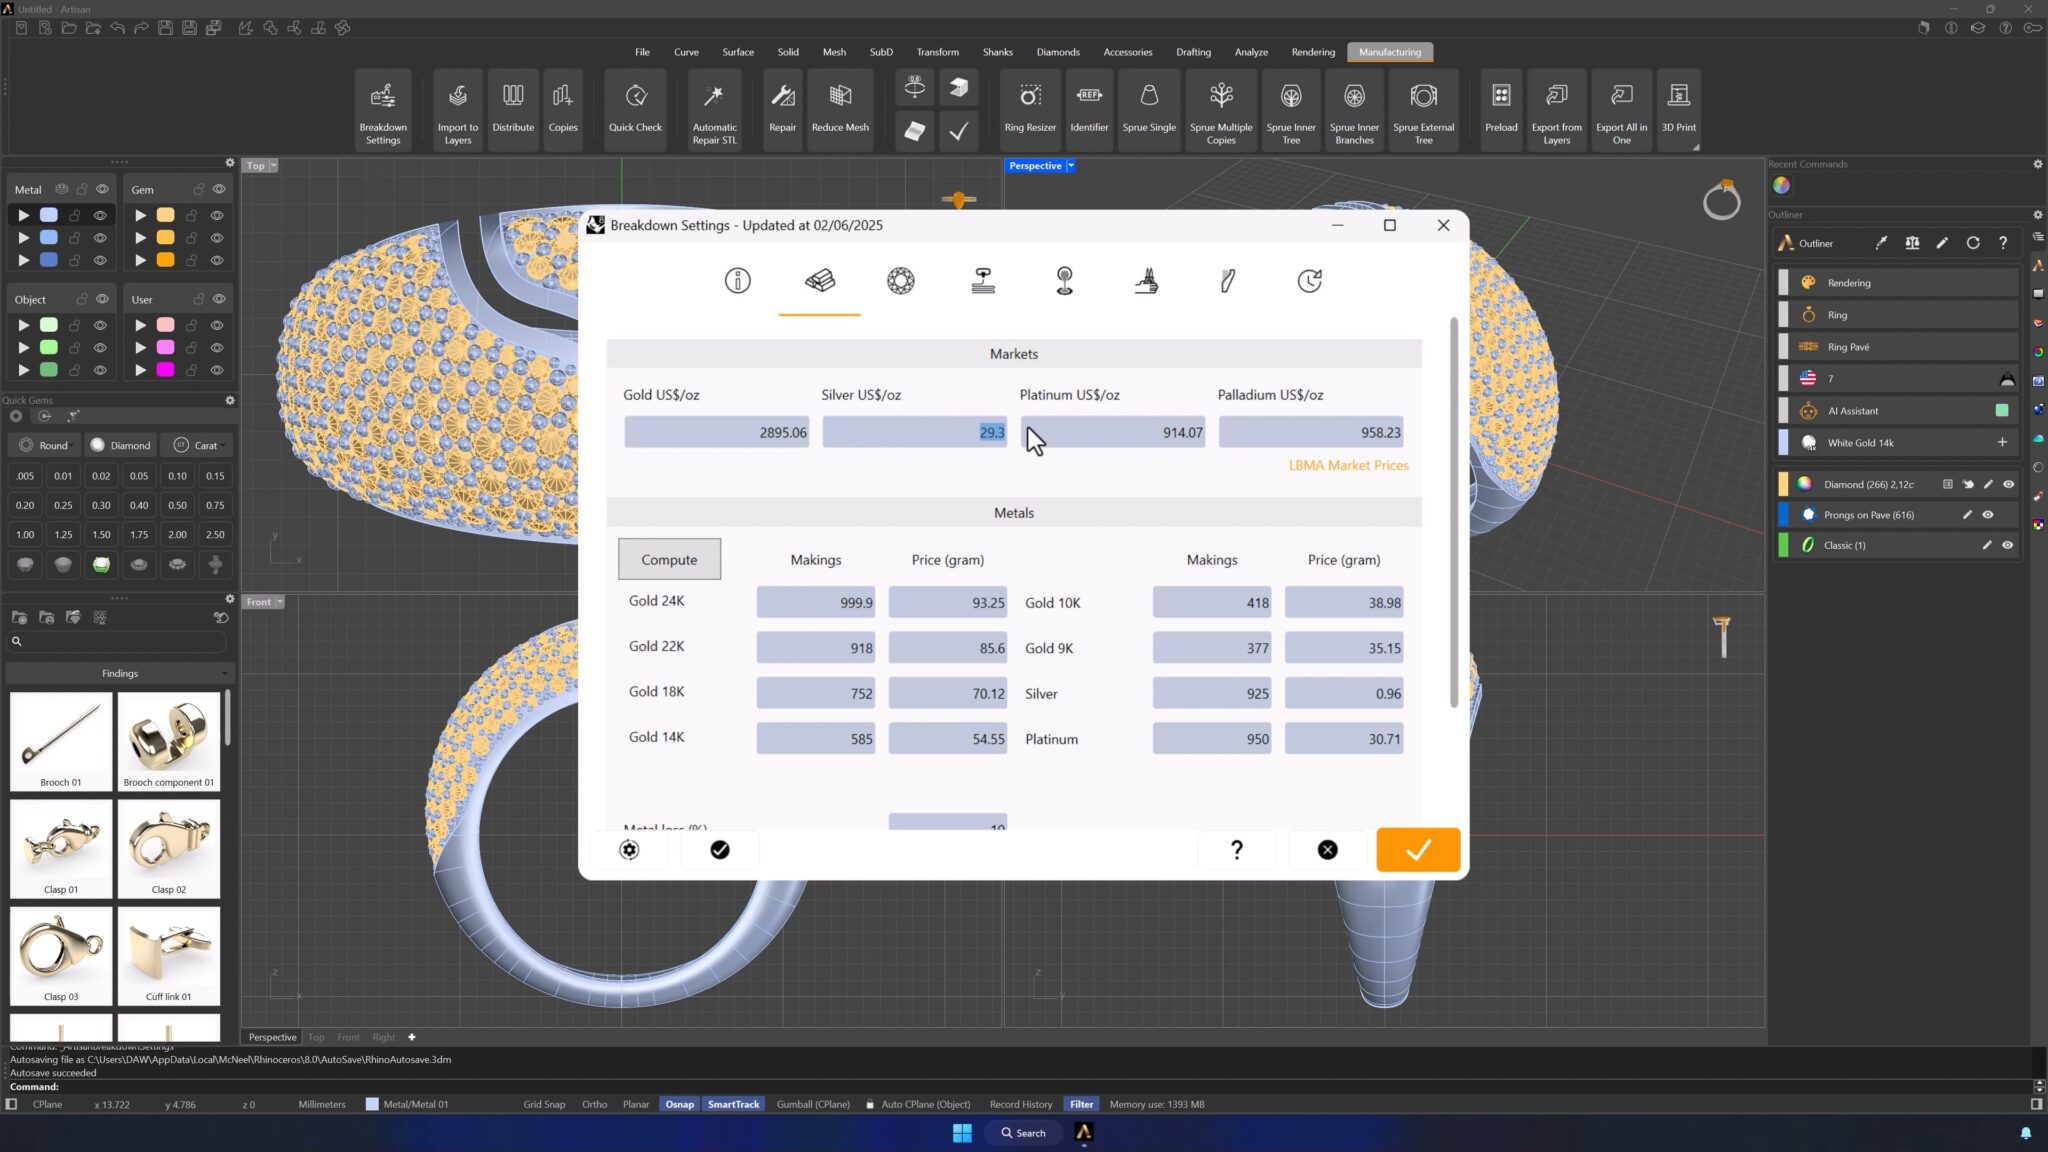This screenshot has height=1152, width=2048.
Task: Toggle the Osnap option in the status bar
Action: pyautogui.click(x=679, y=1104)
